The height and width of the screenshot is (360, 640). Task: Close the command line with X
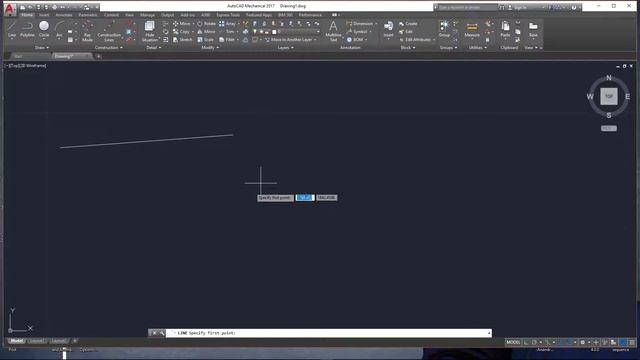click(154, 333)
